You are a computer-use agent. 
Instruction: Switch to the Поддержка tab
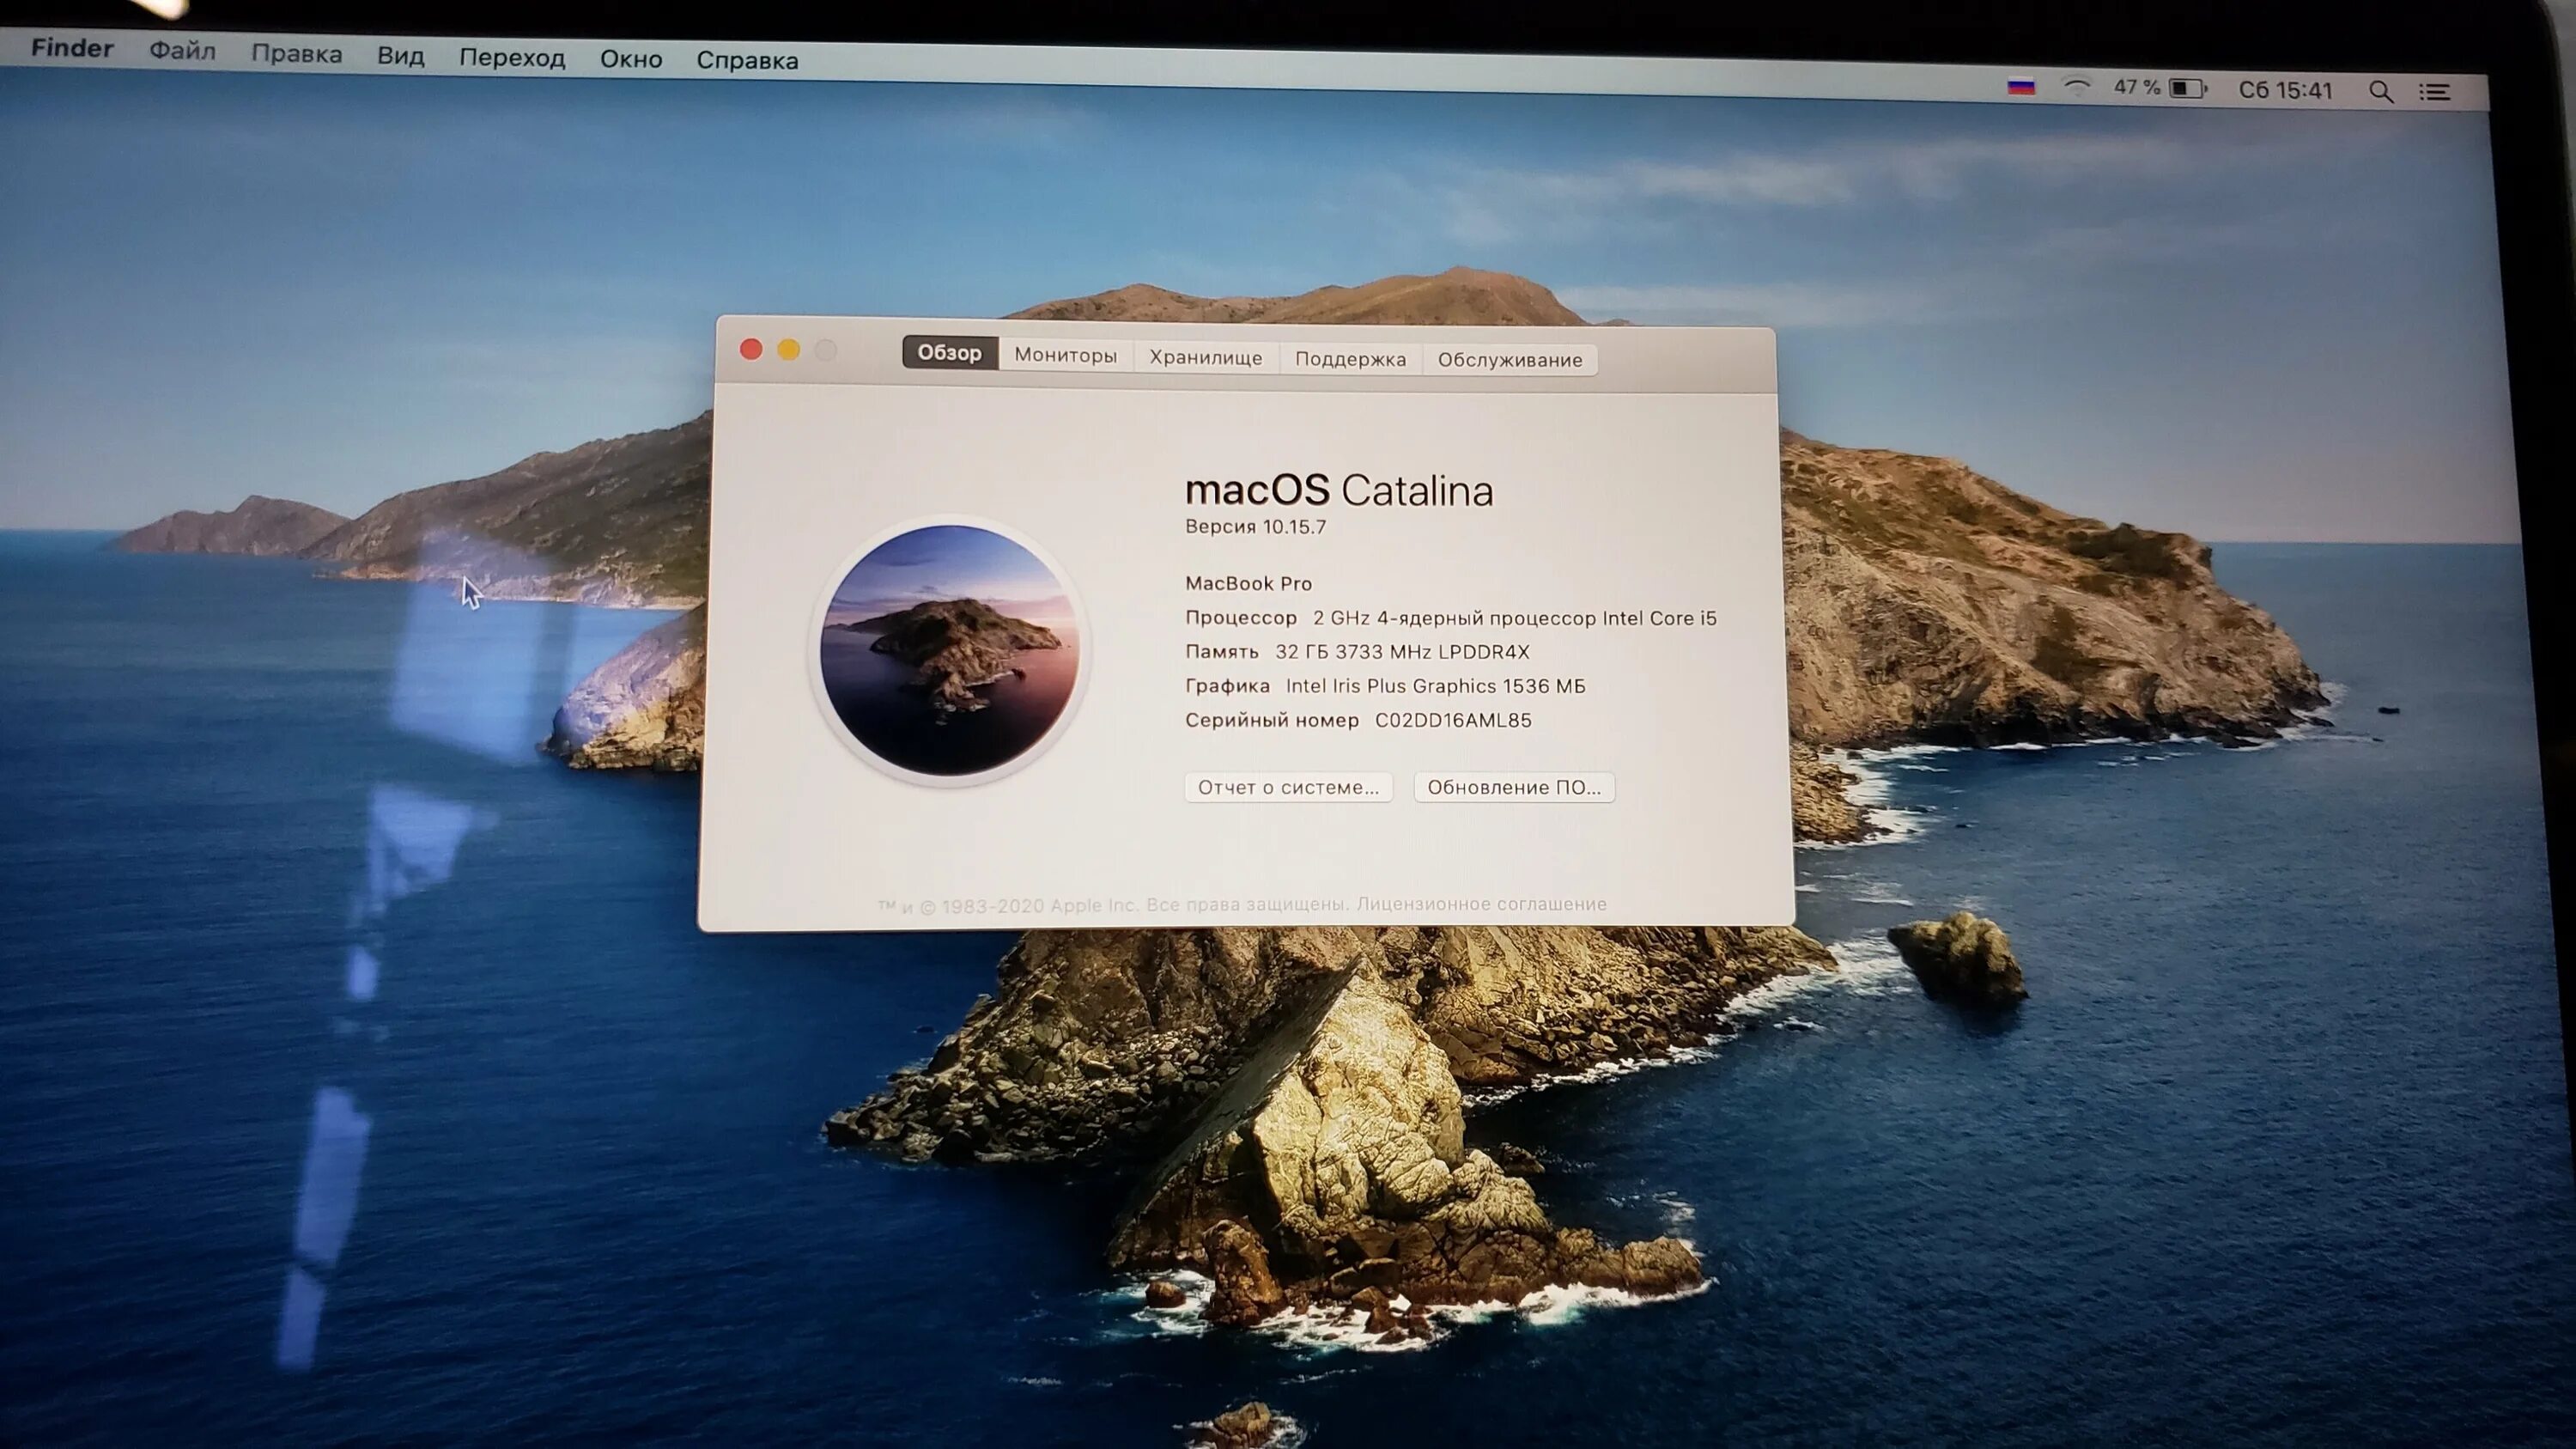point(1350,359)
